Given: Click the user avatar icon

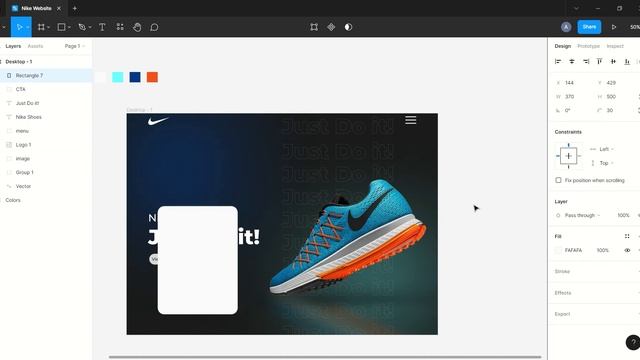Looking at the screenshot, I should 566,27.
